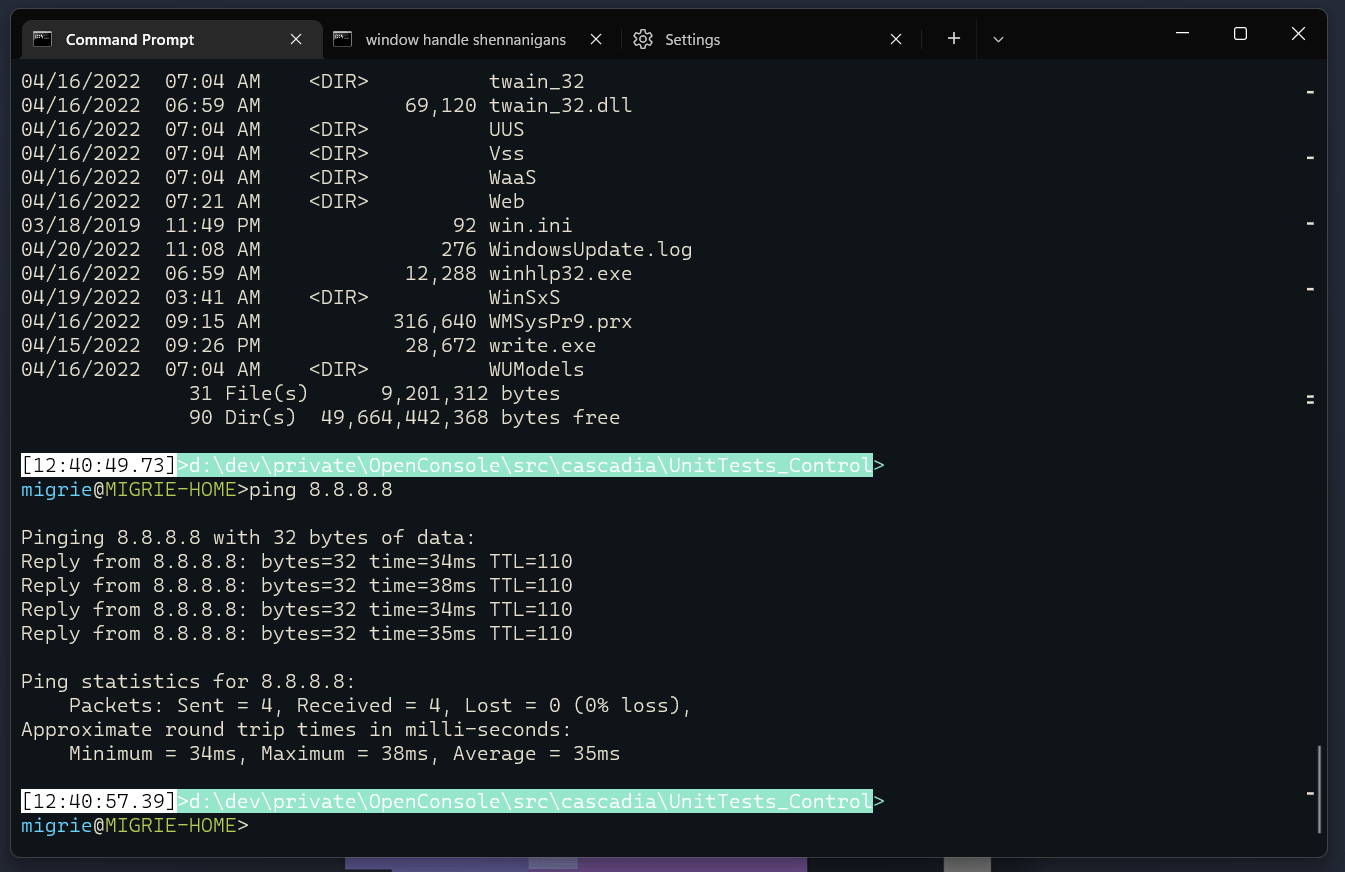
Task: Click the '90 Dir(s)' bytes free line
Action: pos(404,417)
